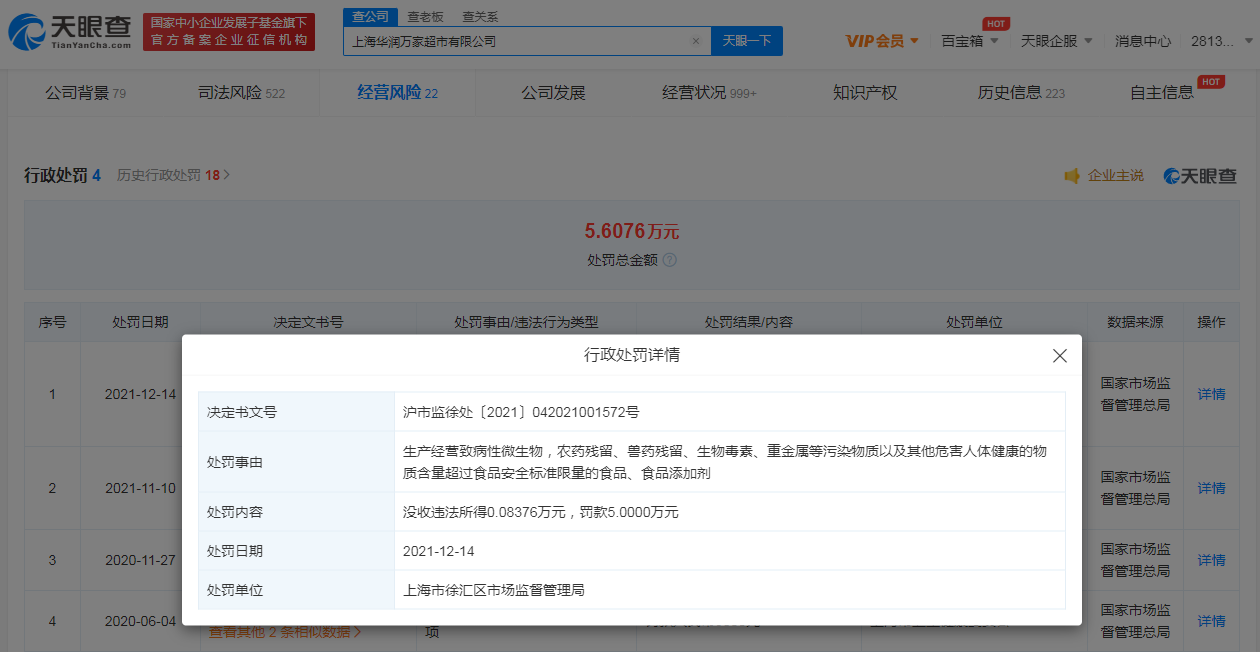Click the 天眼一下 search button
Image resolution: width=1260 pixels, height=652 pixels.
pyautogui.click(x=747, y=41)
